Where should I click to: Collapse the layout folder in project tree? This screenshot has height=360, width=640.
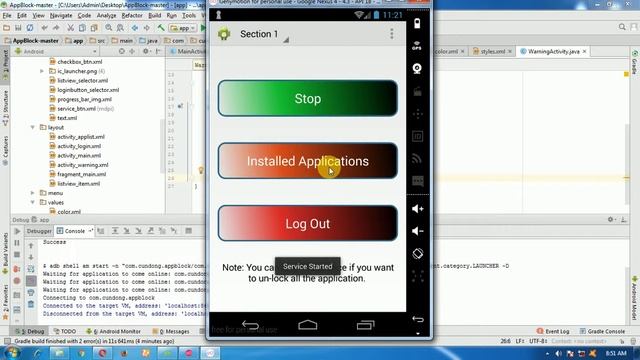[32, 127]
